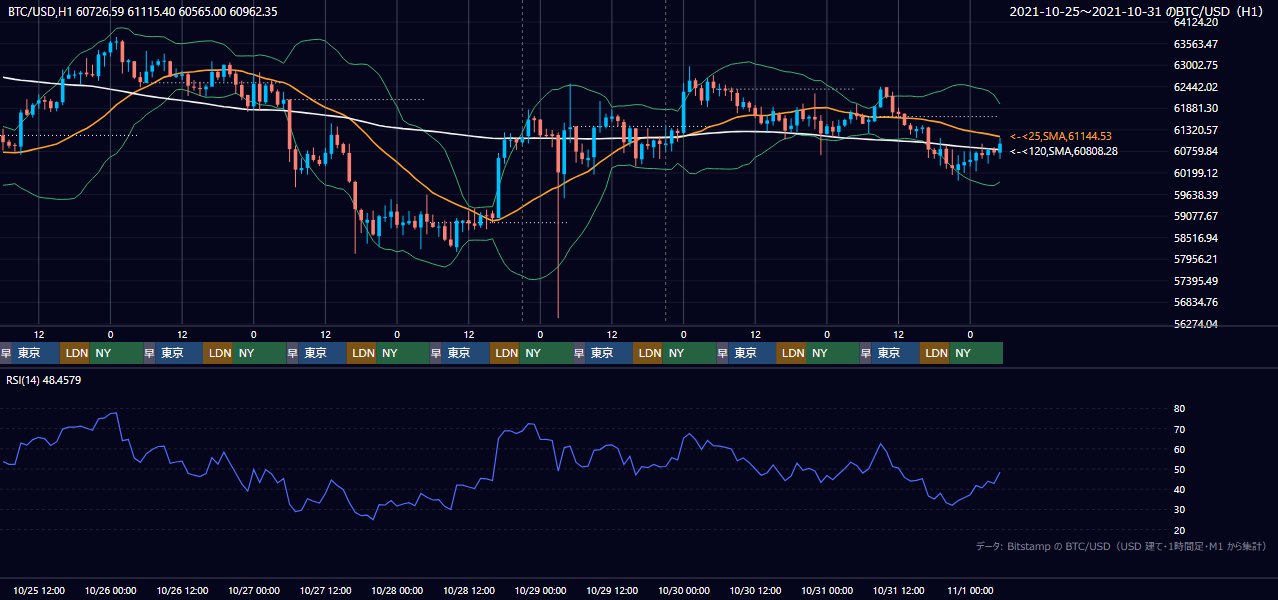Click the 10/31 00:00 date label
The width and height of the screenshot is (1278, 600).
click(827, 590)
